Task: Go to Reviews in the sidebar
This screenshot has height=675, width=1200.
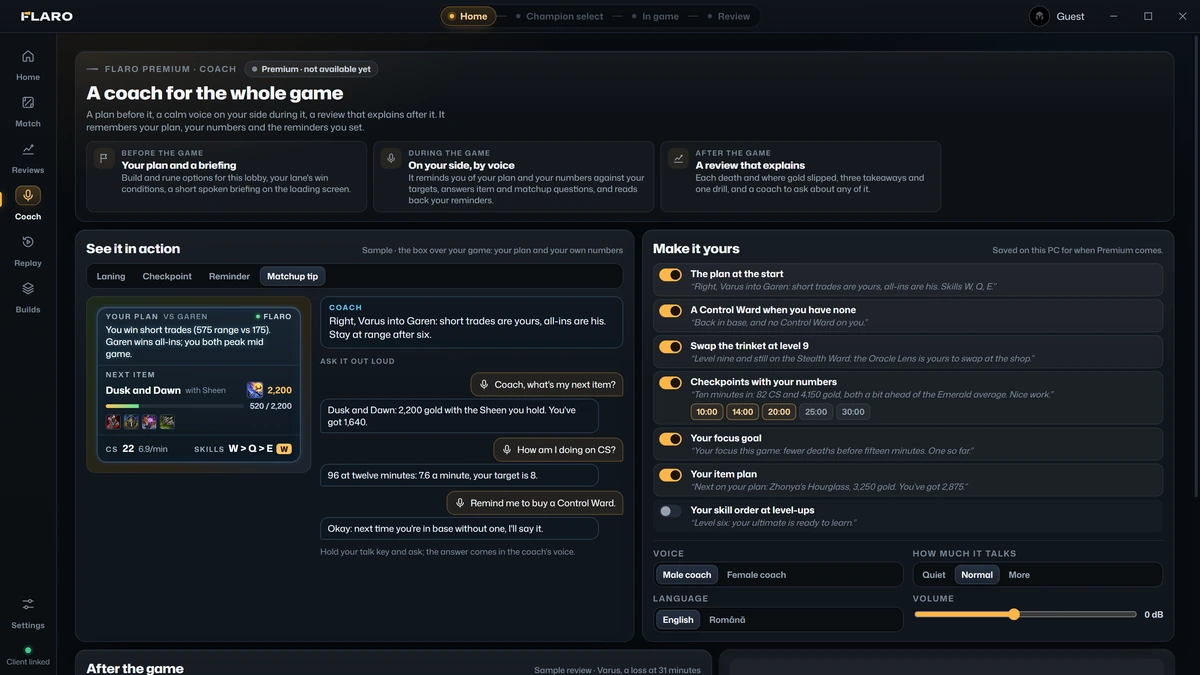Action: (28, 157)
